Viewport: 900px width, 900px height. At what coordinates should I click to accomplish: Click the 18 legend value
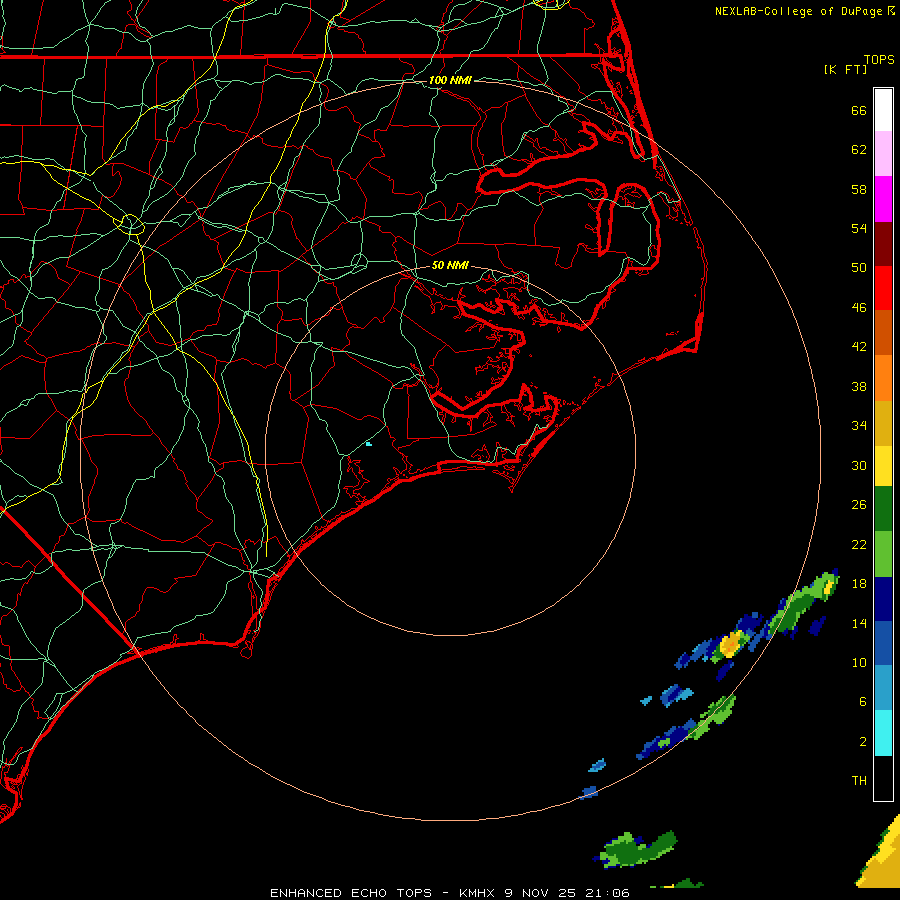pyautogui.click(x=859, y=584)
